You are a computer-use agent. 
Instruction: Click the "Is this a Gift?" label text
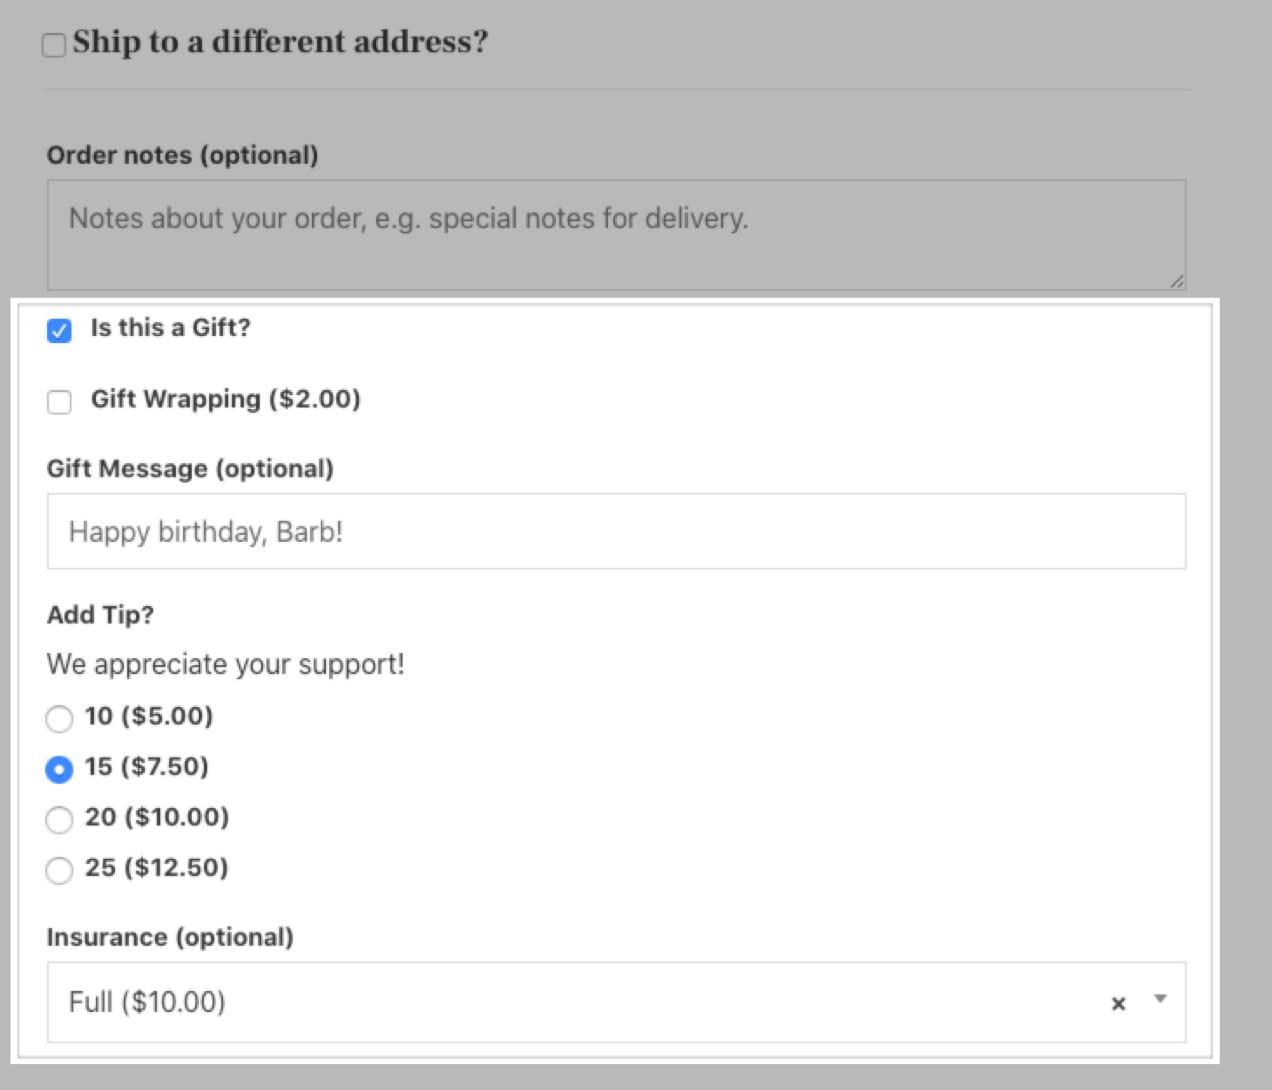(170, 328)
